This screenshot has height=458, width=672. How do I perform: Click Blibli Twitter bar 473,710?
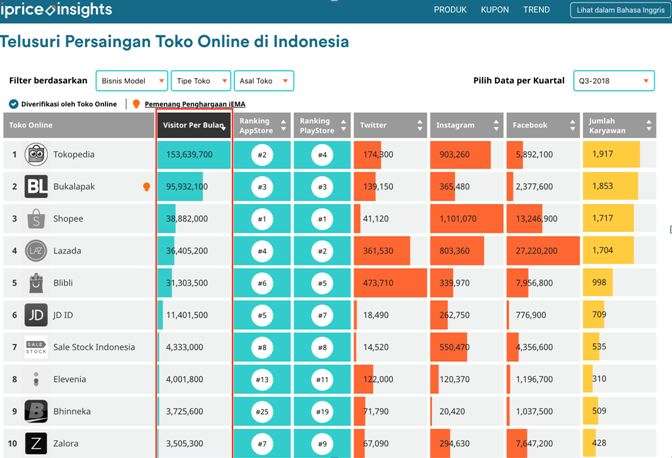tap(390, 283)
